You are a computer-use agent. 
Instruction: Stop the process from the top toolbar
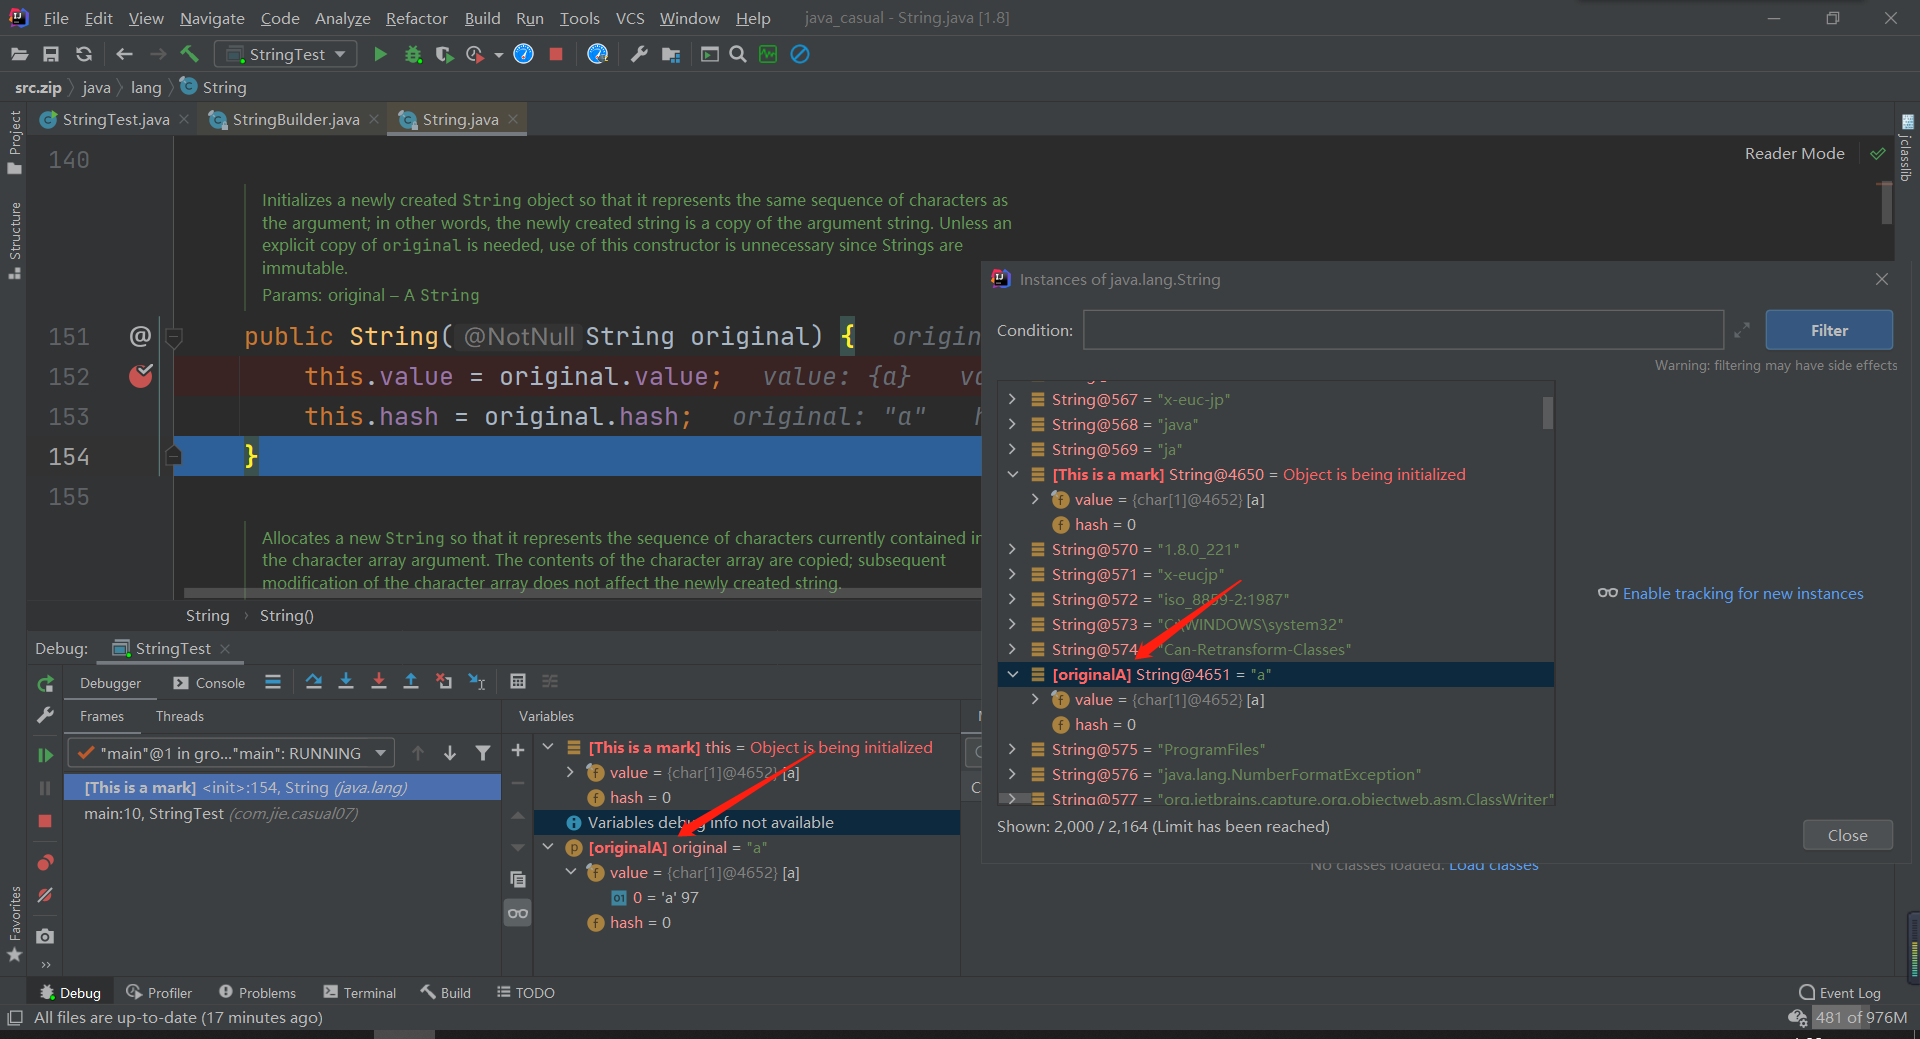pos(556,54)
